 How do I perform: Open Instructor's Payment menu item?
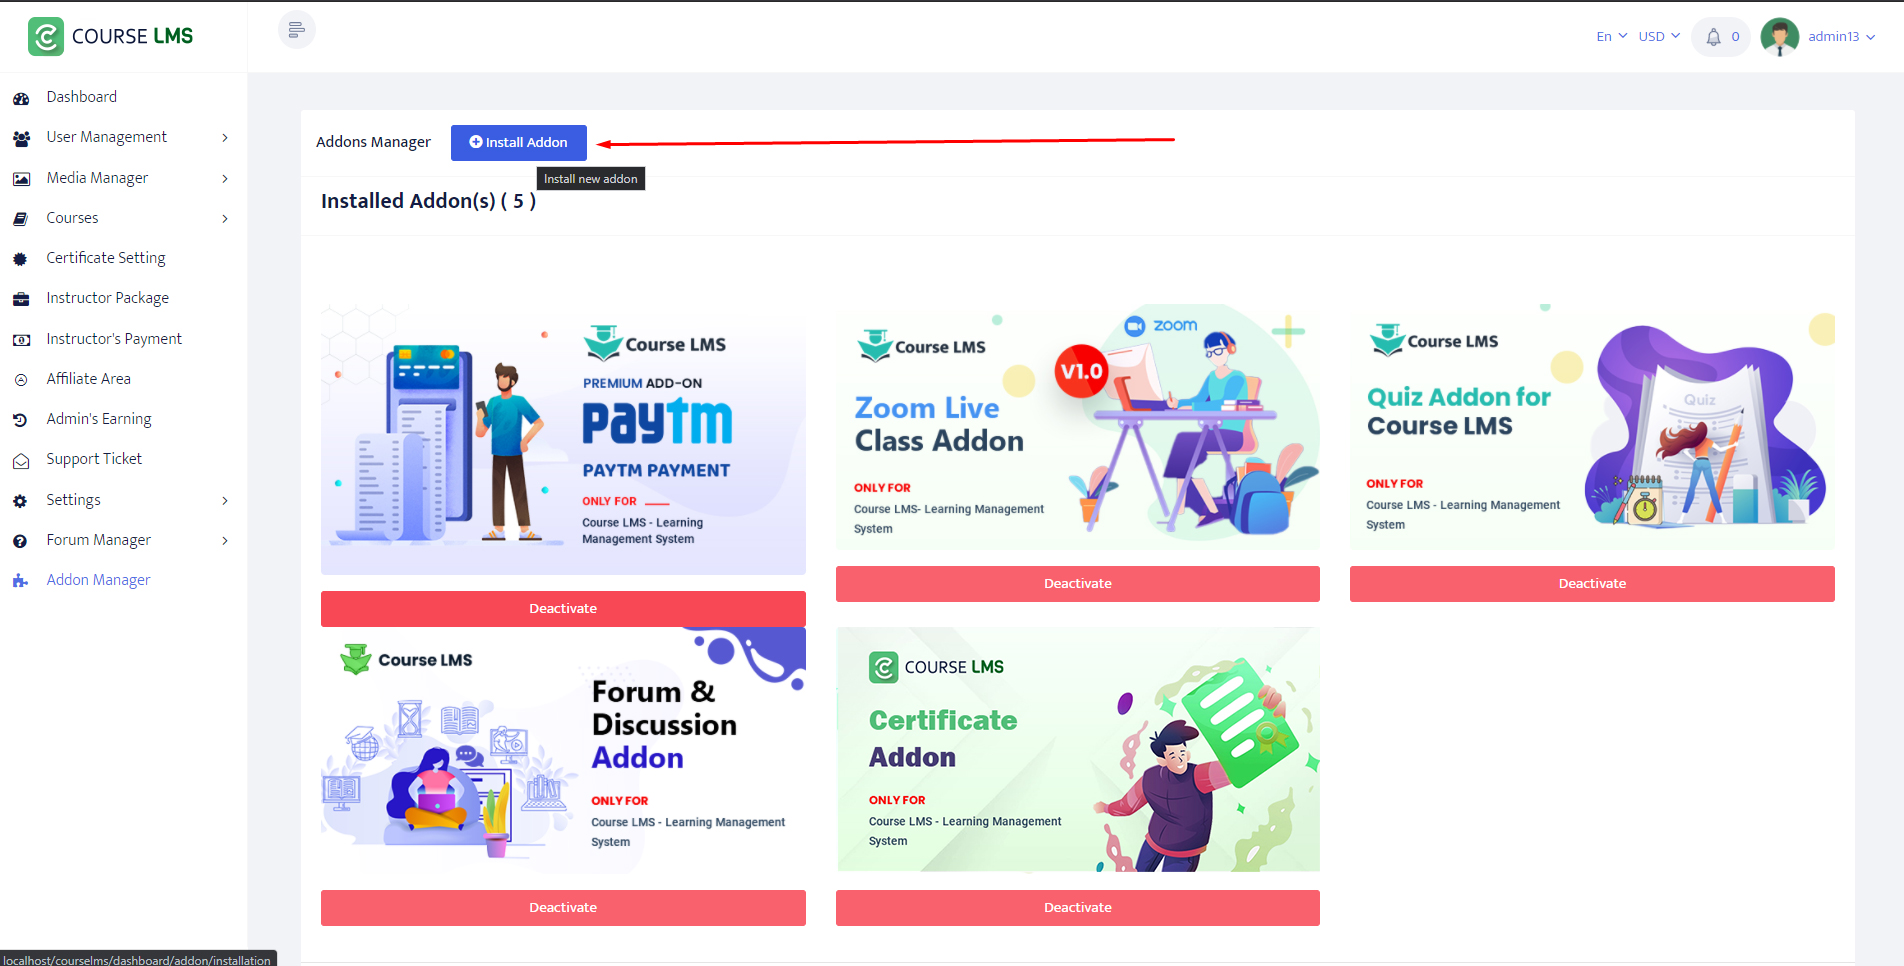pyautogui.click(x=114, y=339)
